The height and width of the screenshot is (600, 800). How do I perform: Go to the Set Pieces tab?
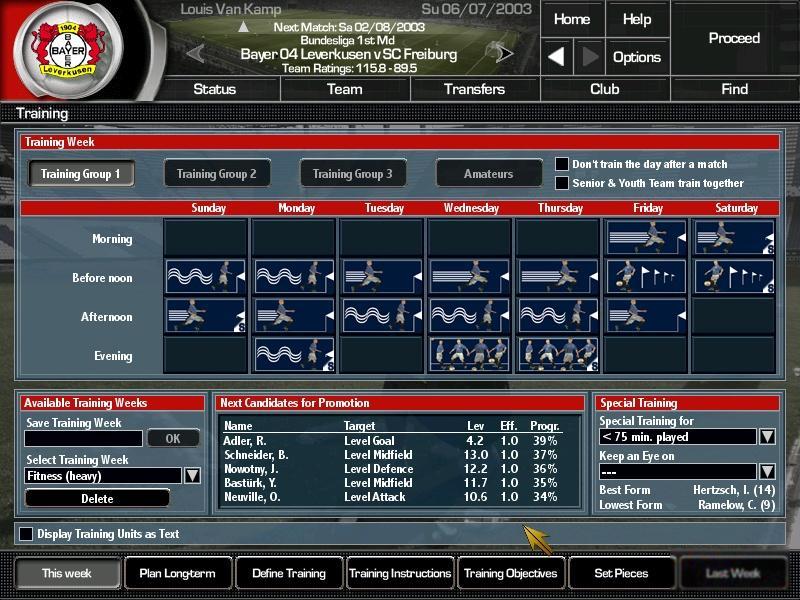tap(622, 573)
